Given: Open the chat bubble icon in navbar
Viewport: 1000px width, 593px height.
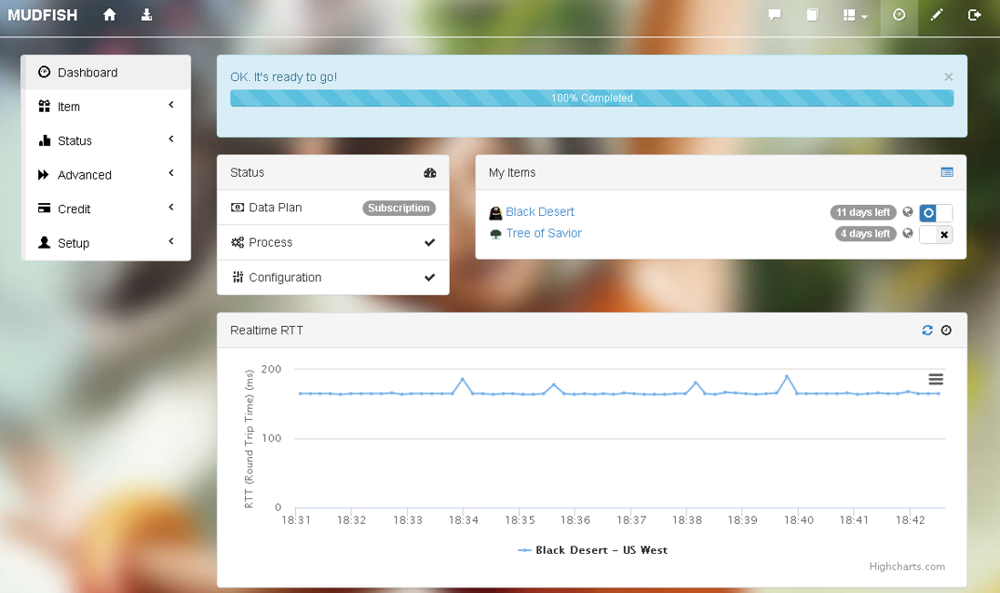Looking at the screenshot, I should pyautogui.click(x=774, y=15).
